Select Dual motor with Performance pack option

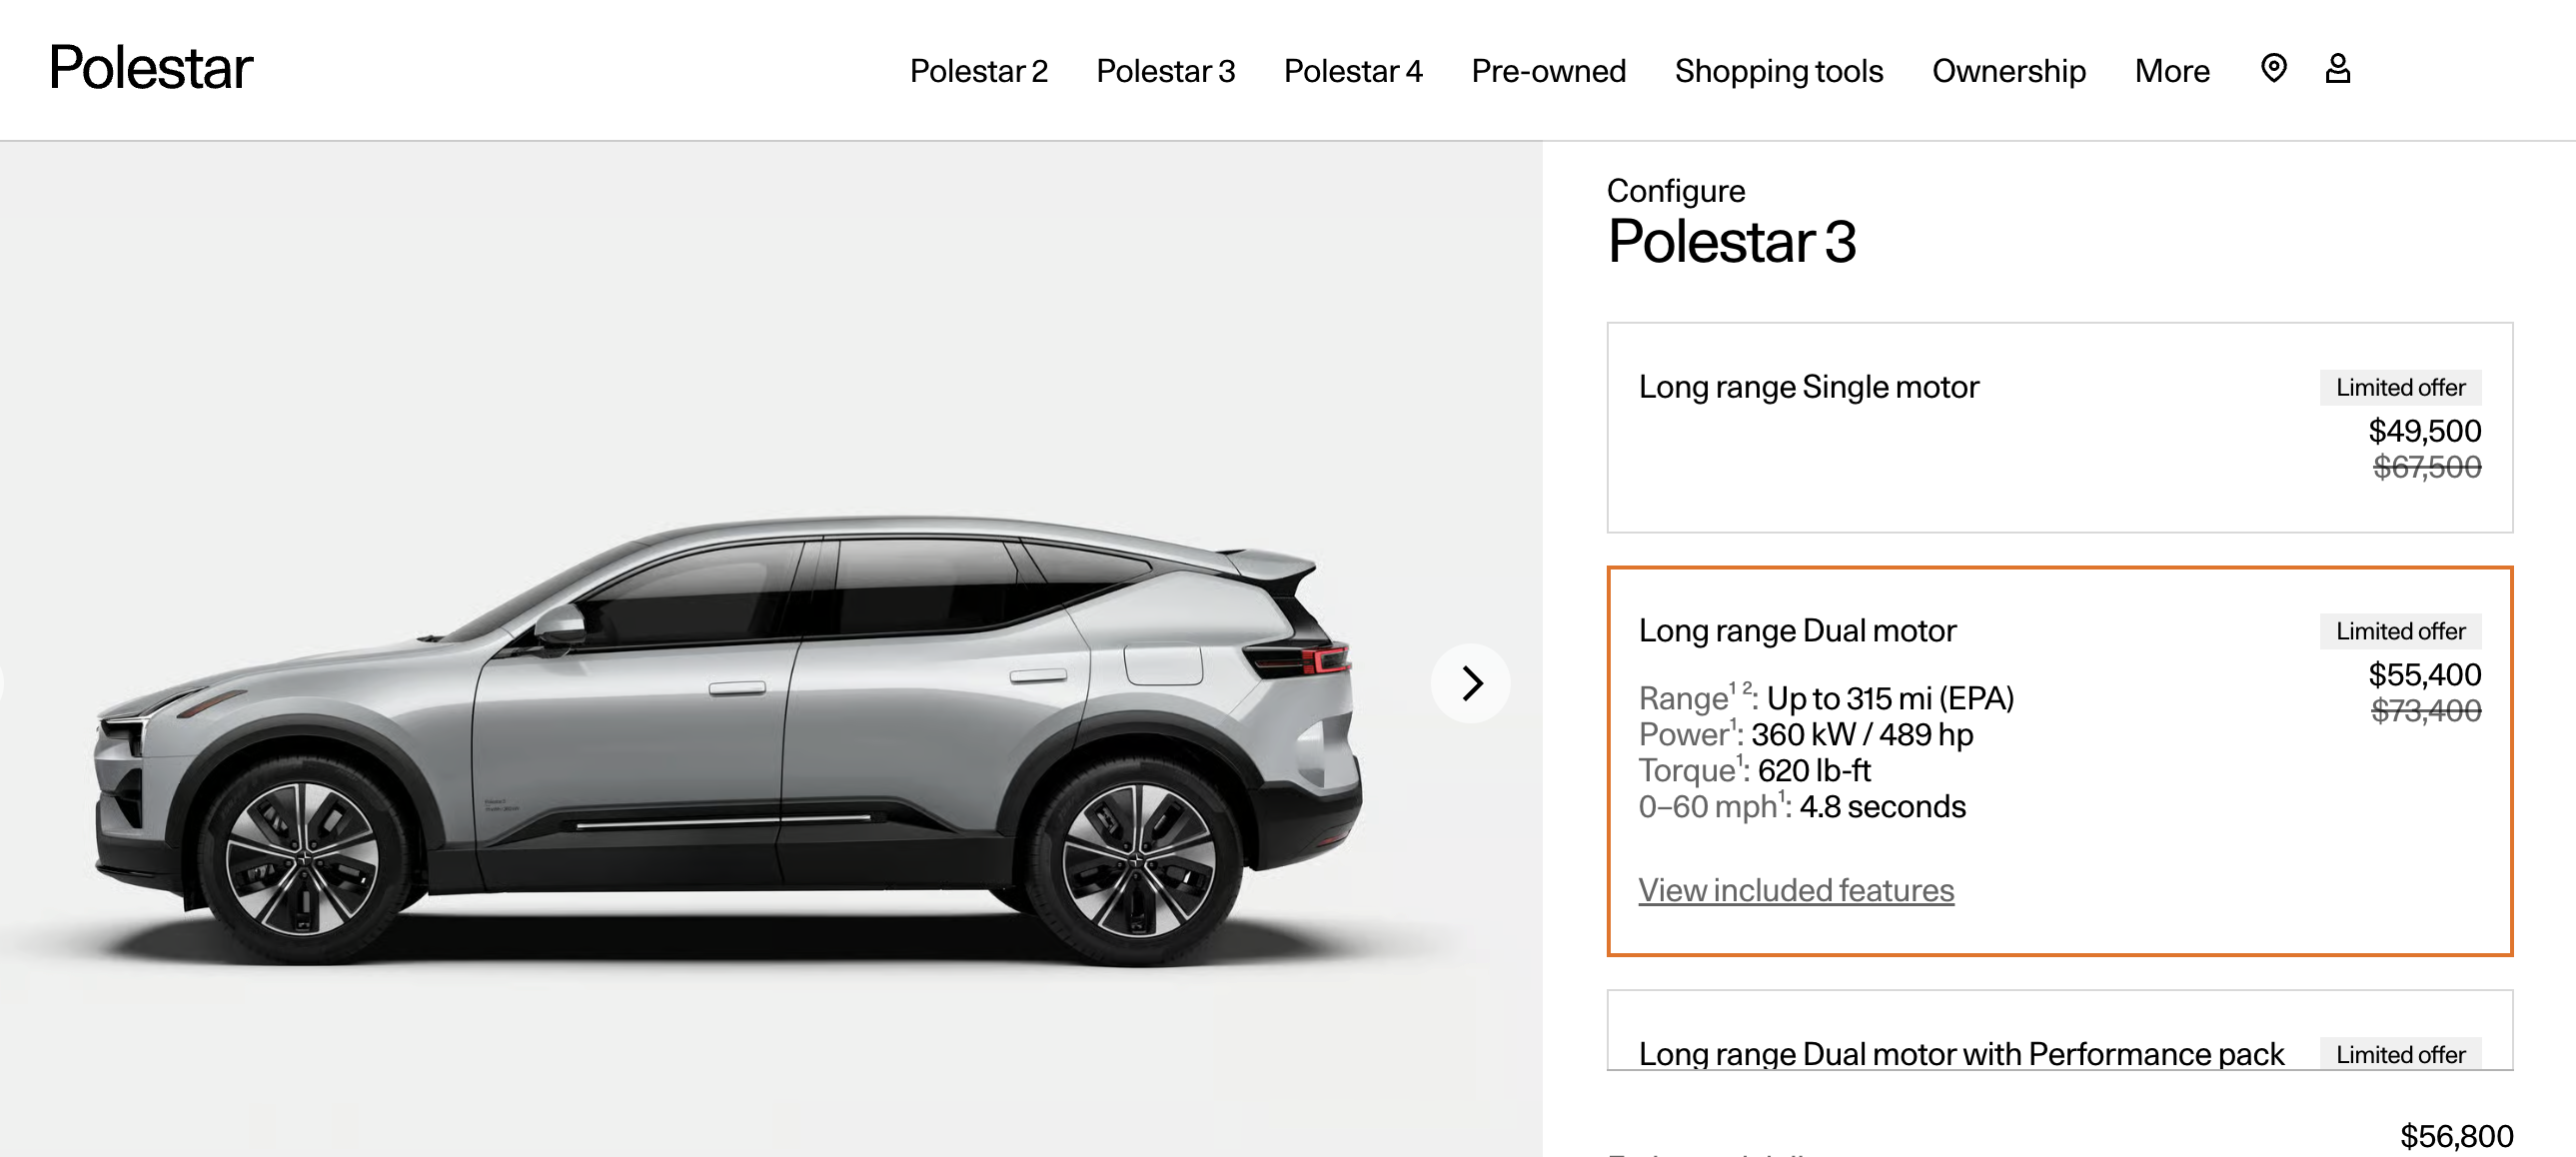click(x=2059, y=1030)
